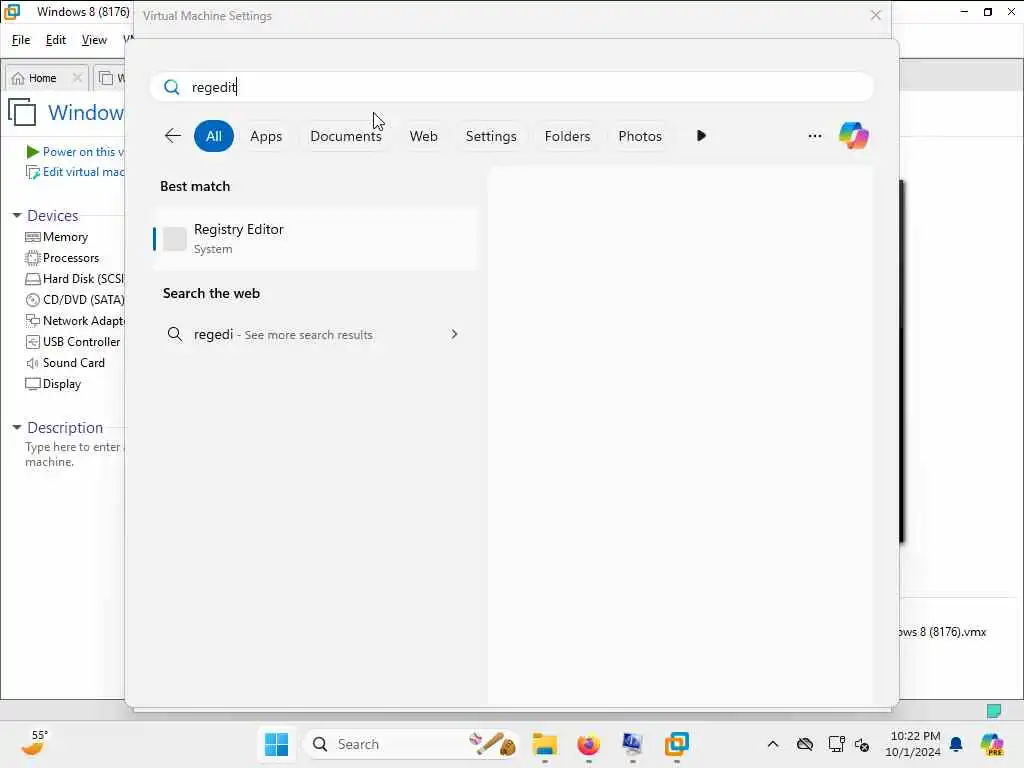Click the CD/DVD disc icon
The height and width of the screenshot is (768, 1024).
[33, 300]
